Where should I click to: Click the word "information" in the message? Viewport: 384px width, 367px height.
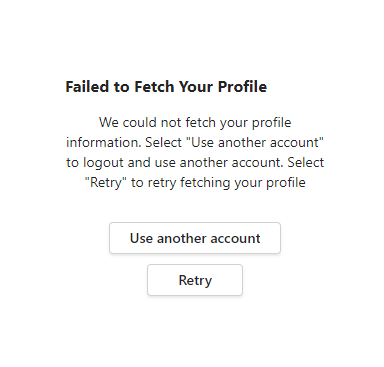(104, 142)
